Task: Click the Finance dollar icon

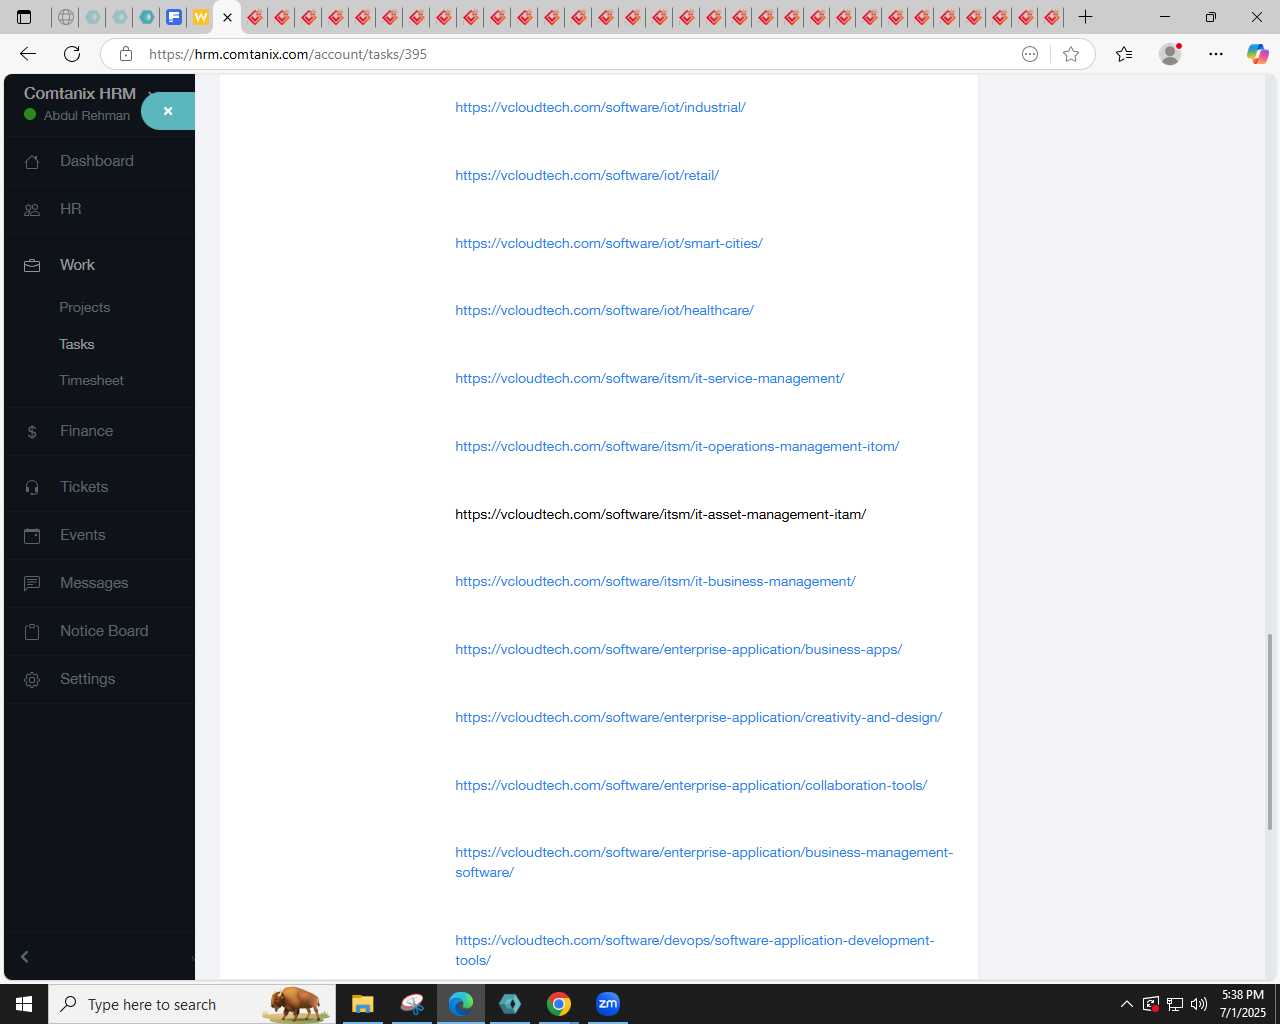Action: coord(32,431)
